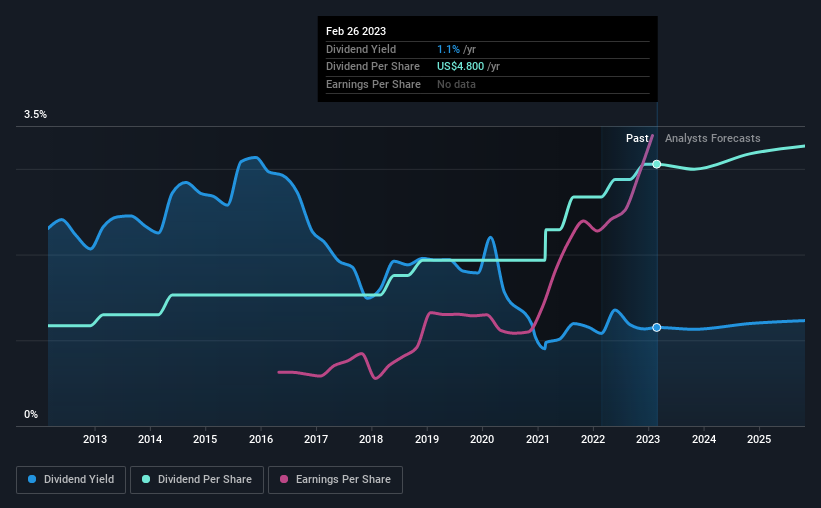Image resolution: width=821 pixels, height=508 pixels.
Task: Toggle the Dividend Per Share legend series
Action: coord(197,479)
